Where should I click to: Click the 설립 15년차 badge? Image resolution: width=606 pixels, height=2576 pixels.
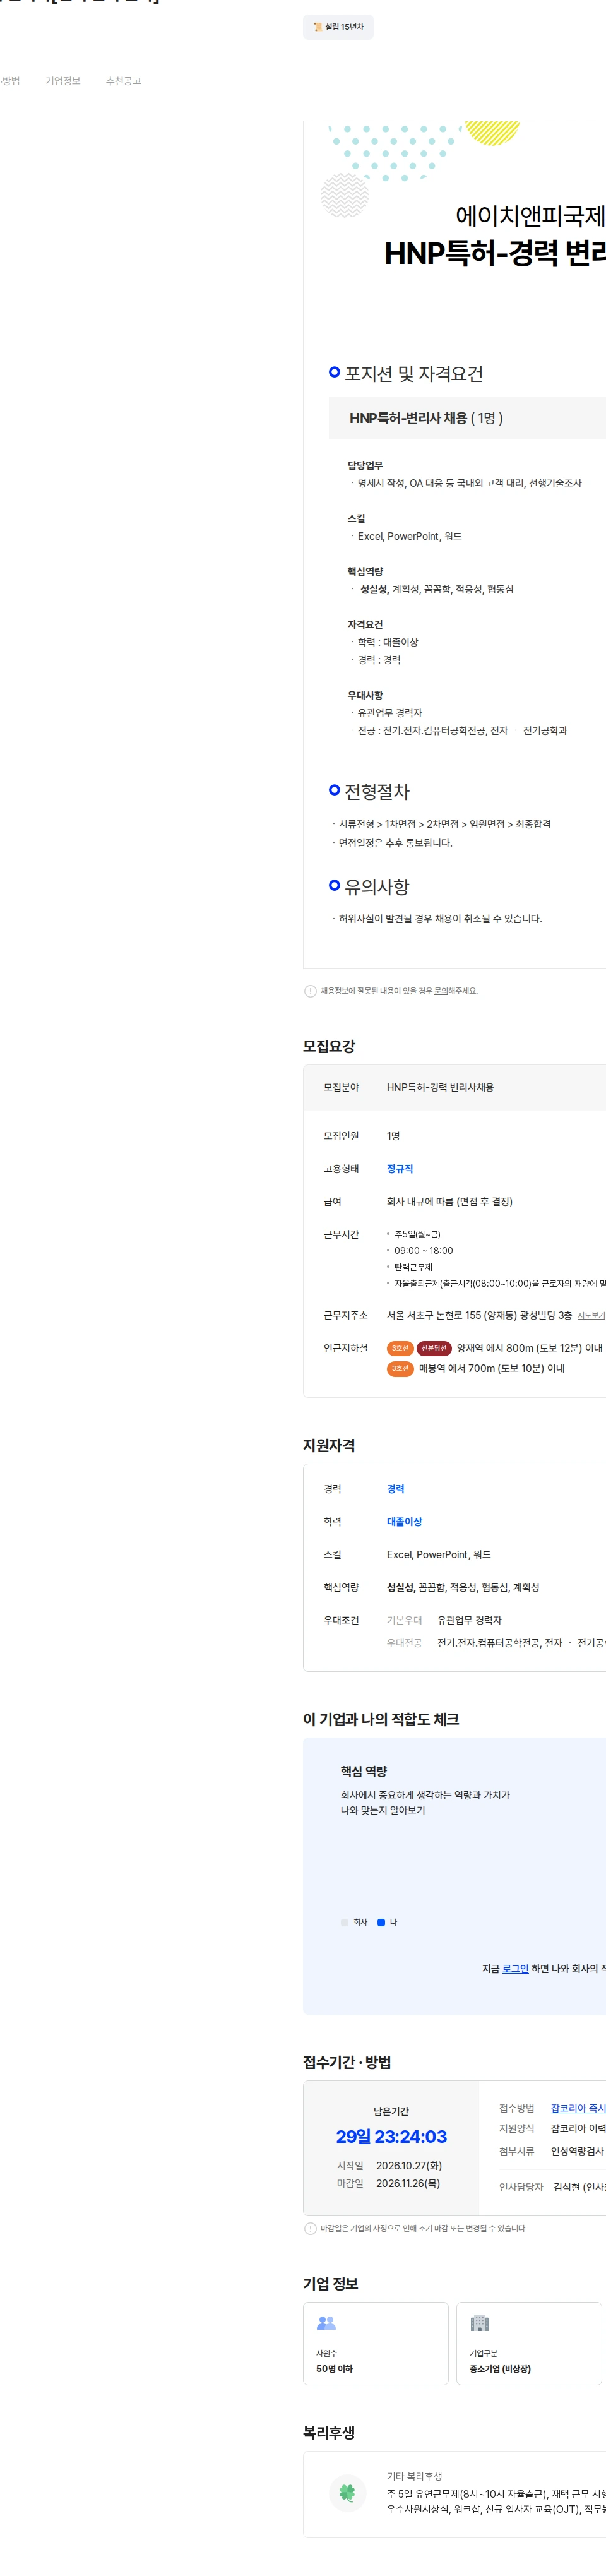click(x=338, y=27)
